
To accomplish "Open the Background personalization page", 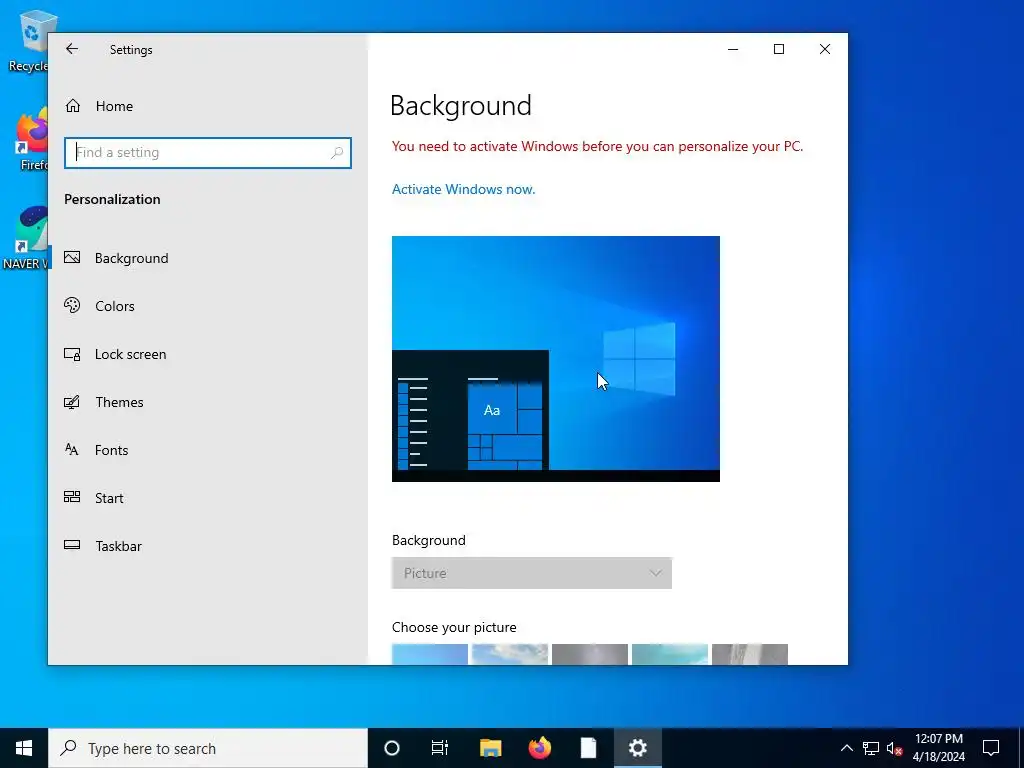I will tap(208, 258).
